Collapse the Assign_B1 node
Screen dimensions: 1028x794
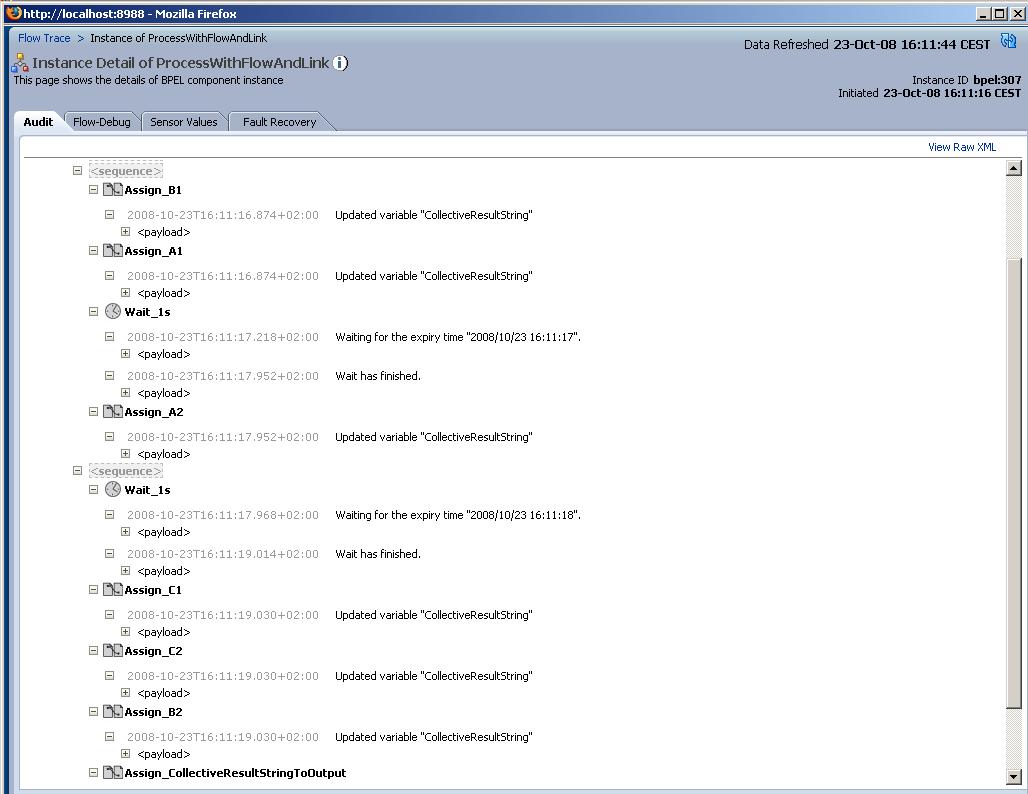pos(93,189)
